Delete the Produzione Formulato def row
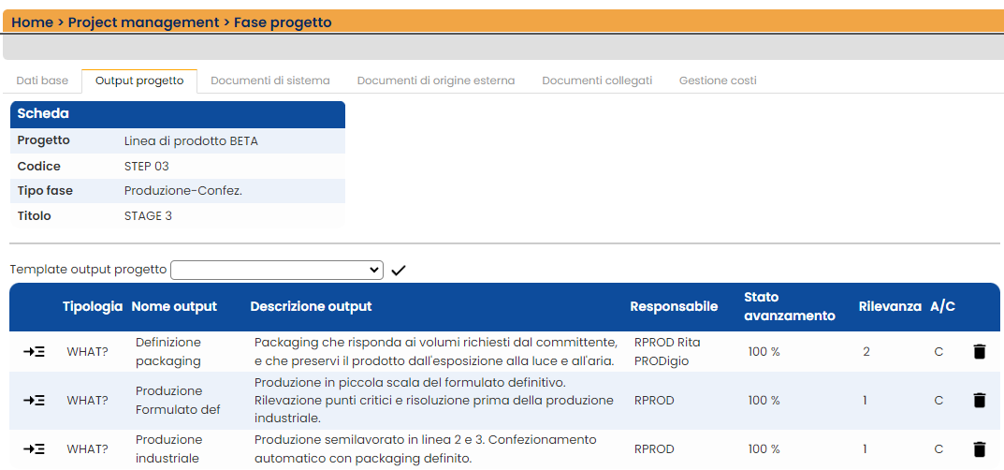The height and width of the screenshot is (470, 1004). 979,400
